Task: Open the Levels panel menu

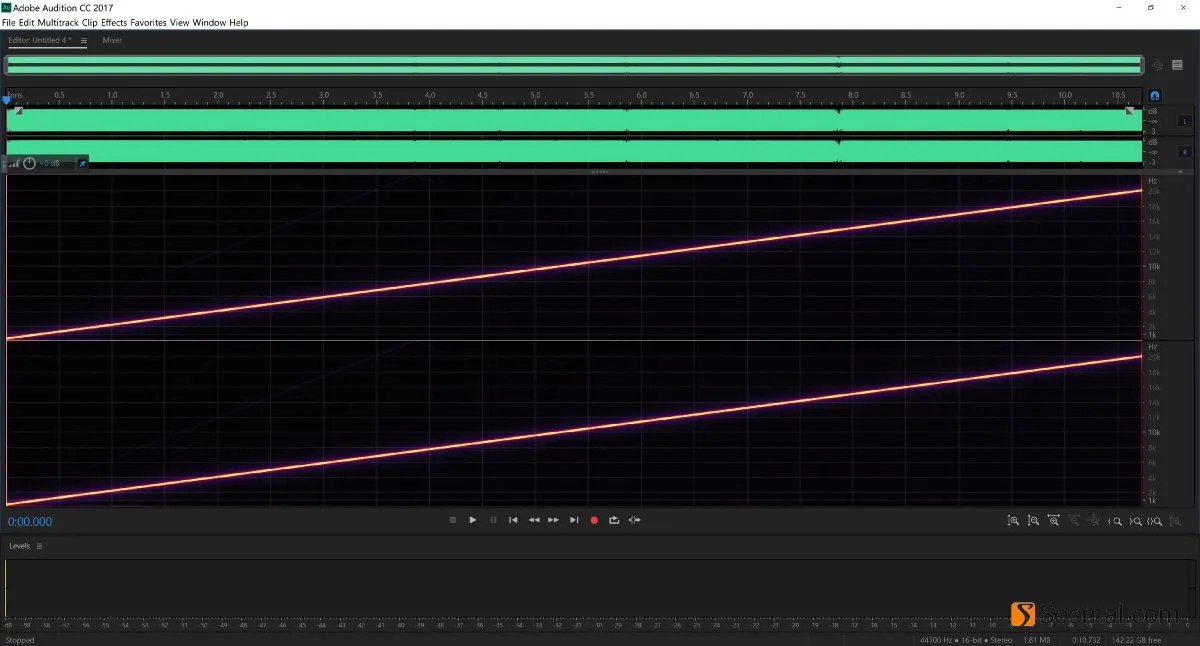Action: 38,546
